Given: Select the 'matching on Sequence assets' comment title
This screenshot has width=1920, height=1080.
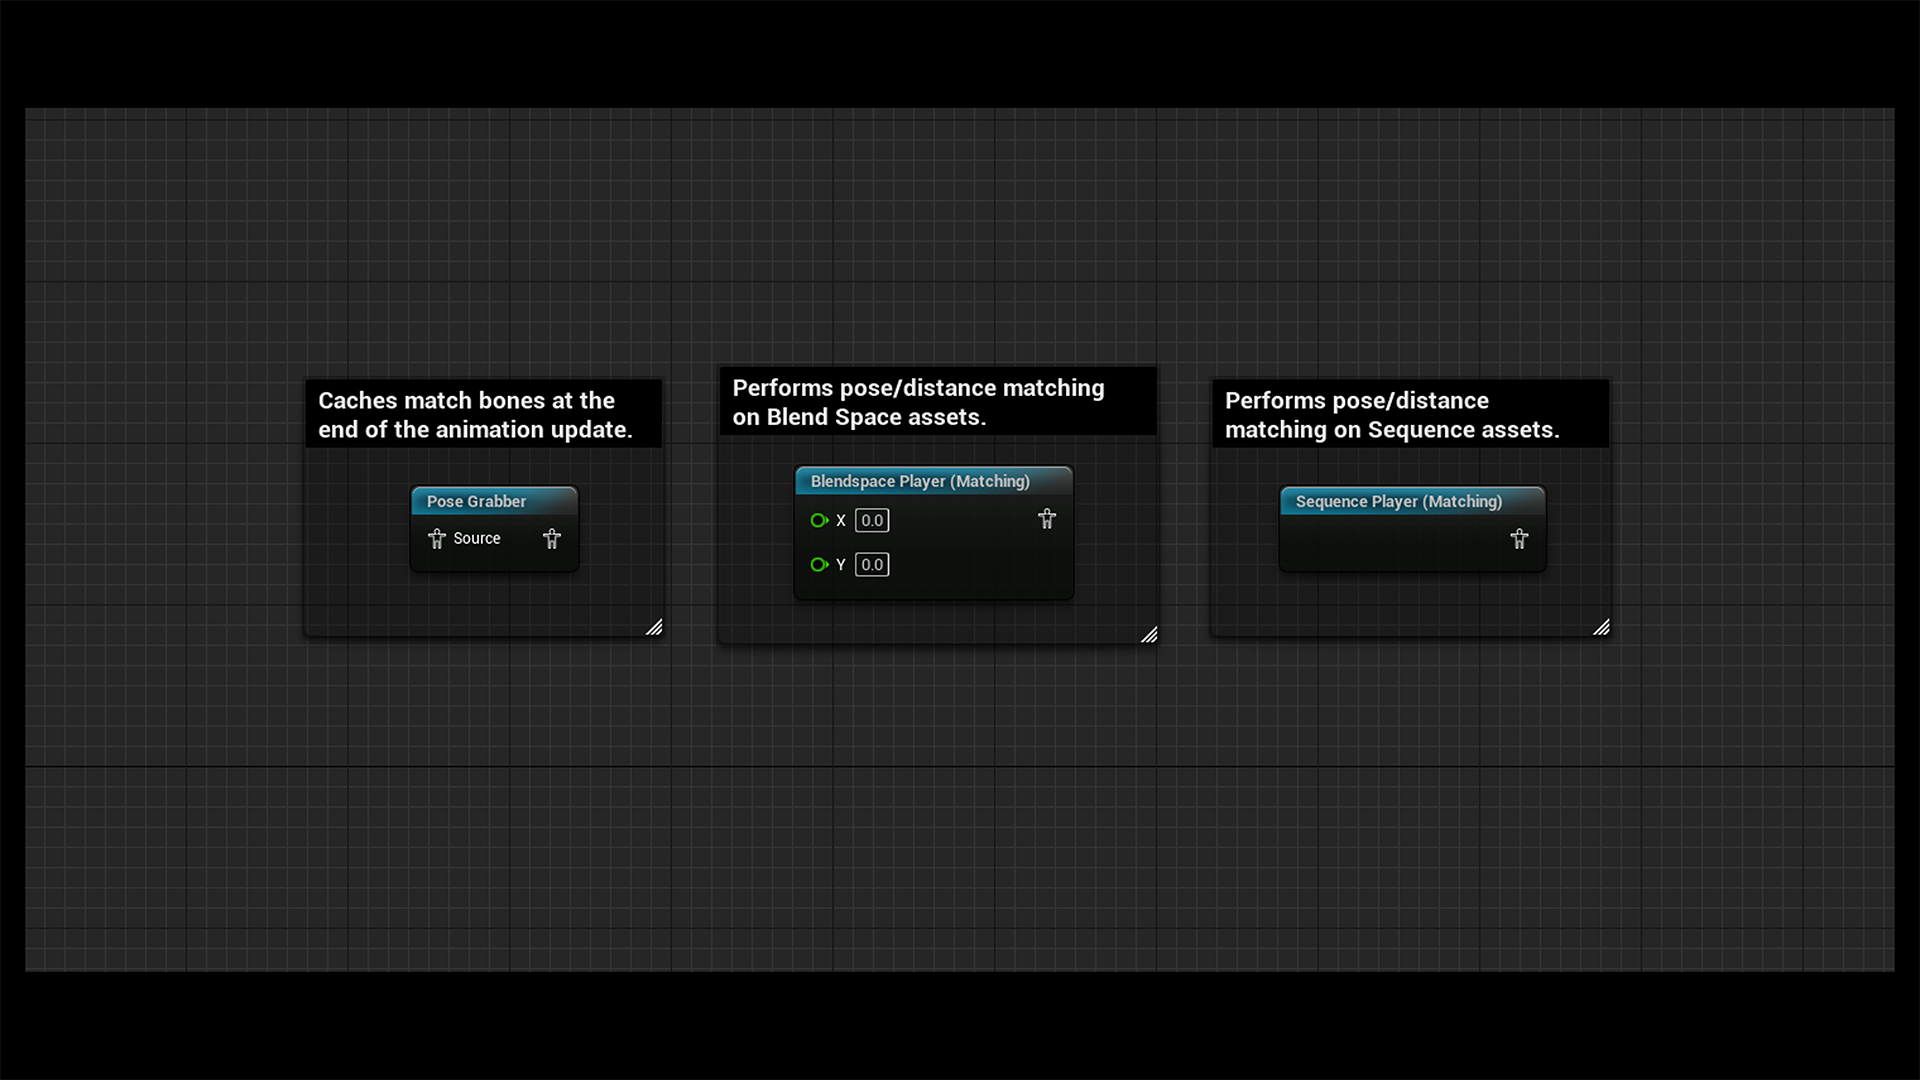Looking at the screenshot, I should 1391,414.
